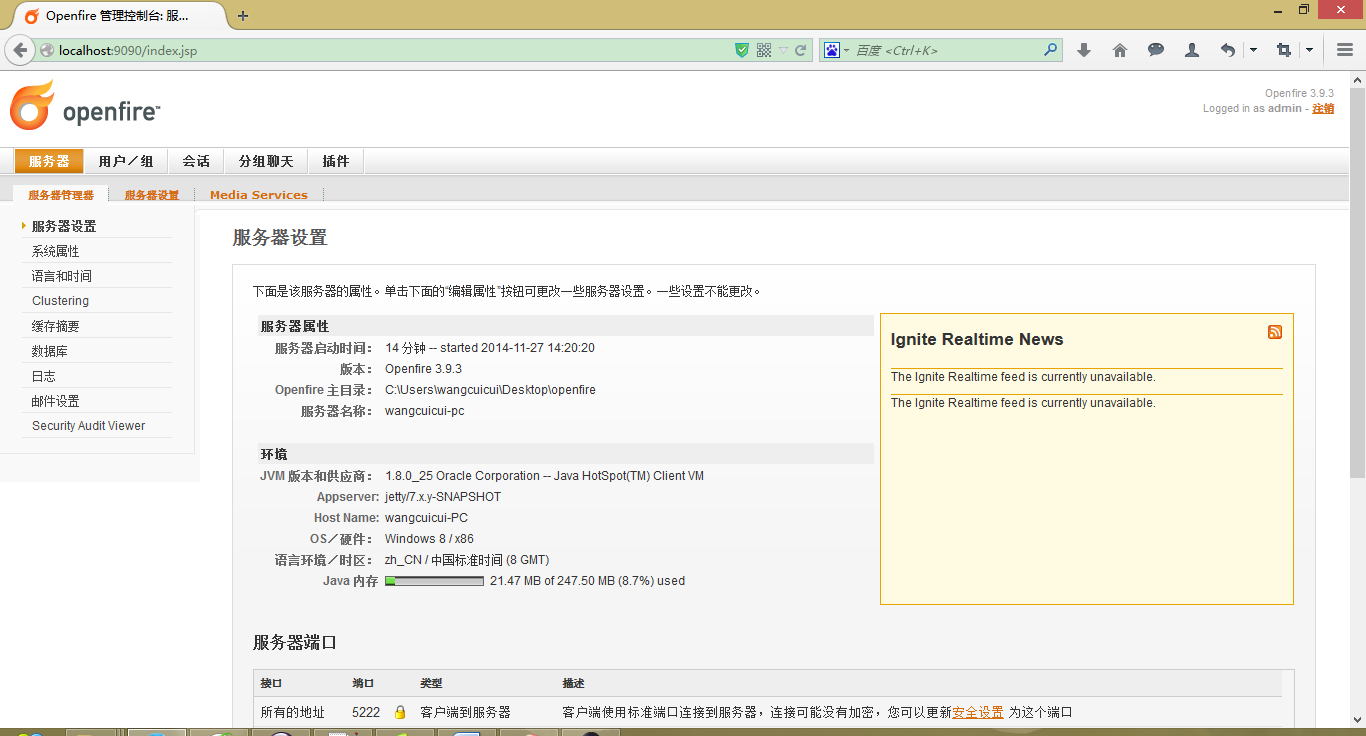
Task: Click the crop screenshot toolbar icon
Action: click(x=1284, y=50)
